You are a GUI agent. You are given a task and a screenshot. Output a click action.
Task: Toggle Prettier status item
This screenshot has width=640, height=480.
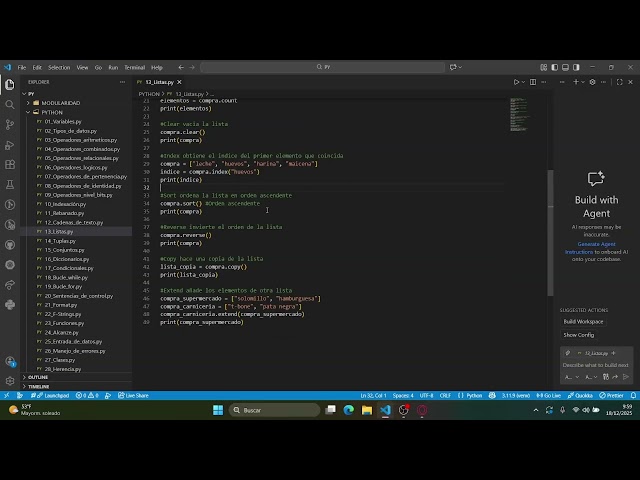[611, 396]
